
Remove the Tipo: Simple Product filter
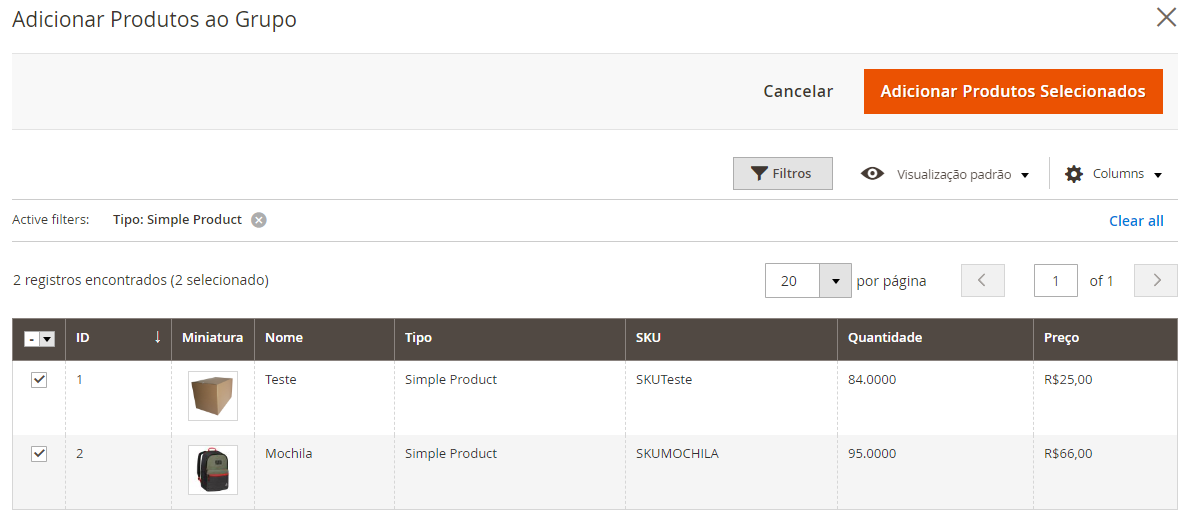point(259,221)
